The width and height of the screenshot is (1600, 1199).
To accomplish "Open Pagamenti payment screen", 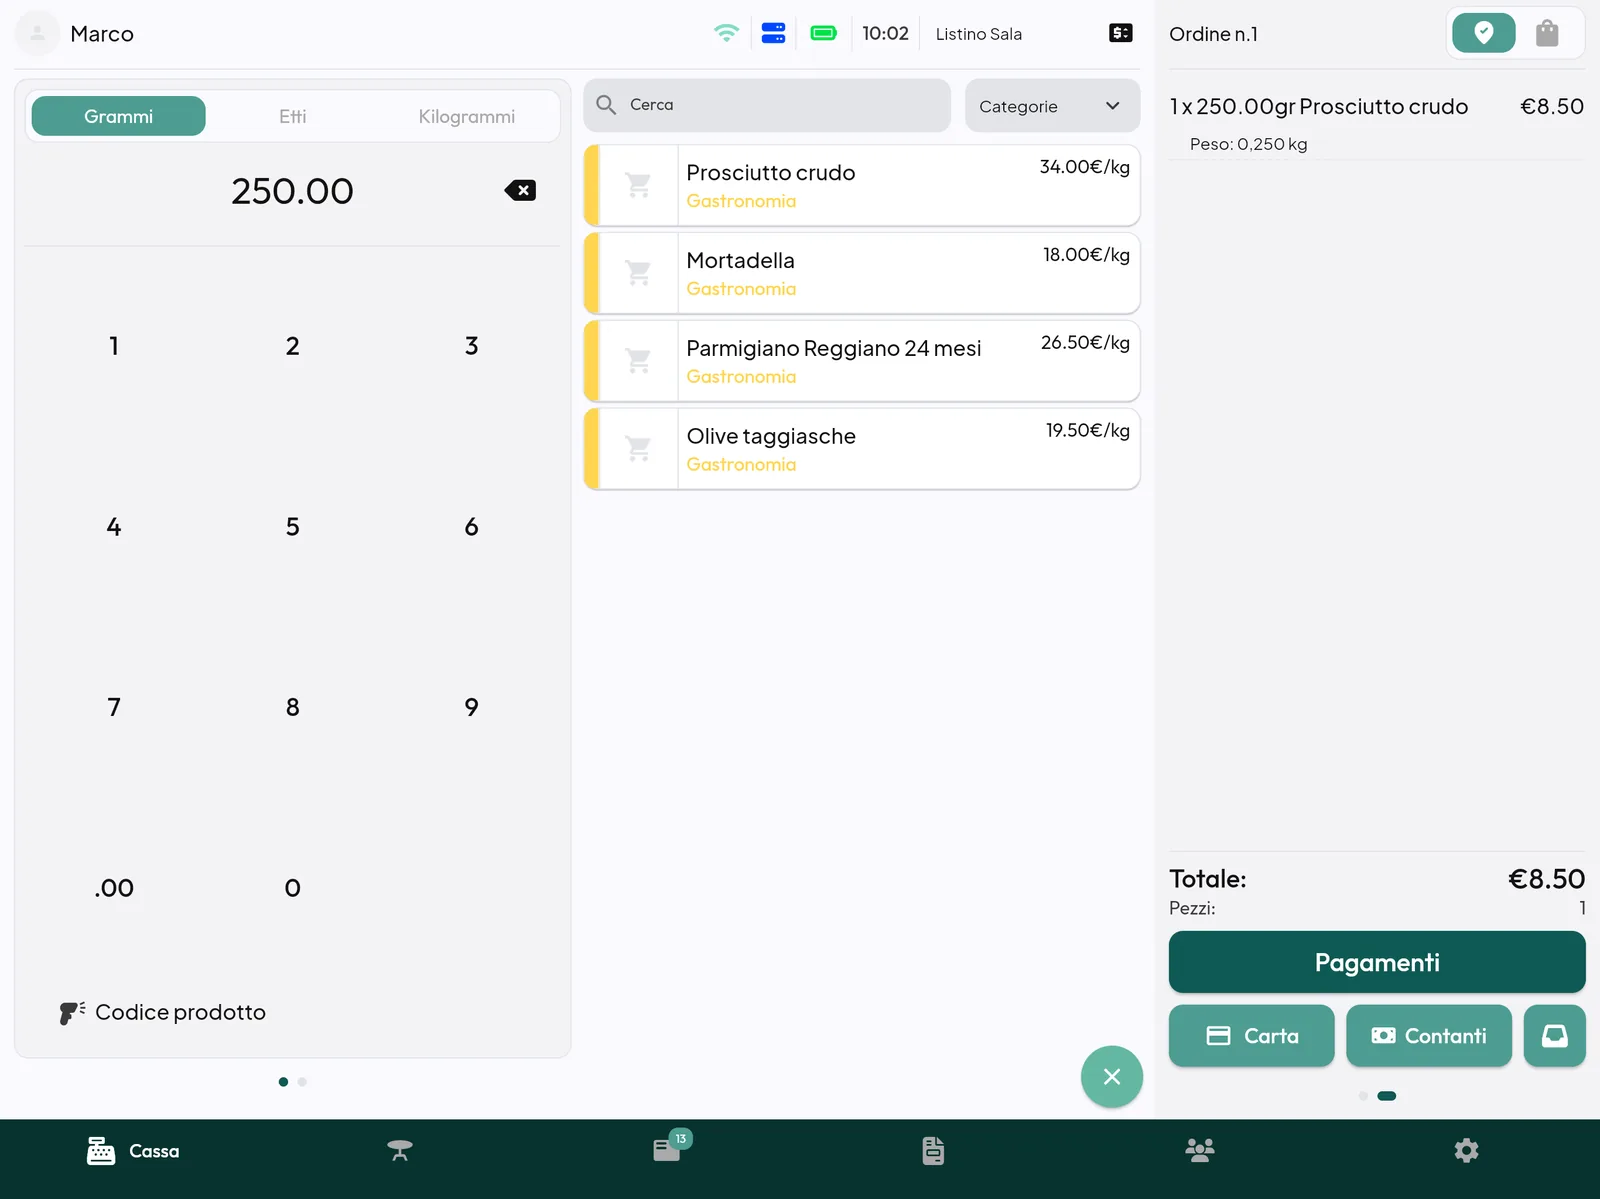I will click(1377, 962).
